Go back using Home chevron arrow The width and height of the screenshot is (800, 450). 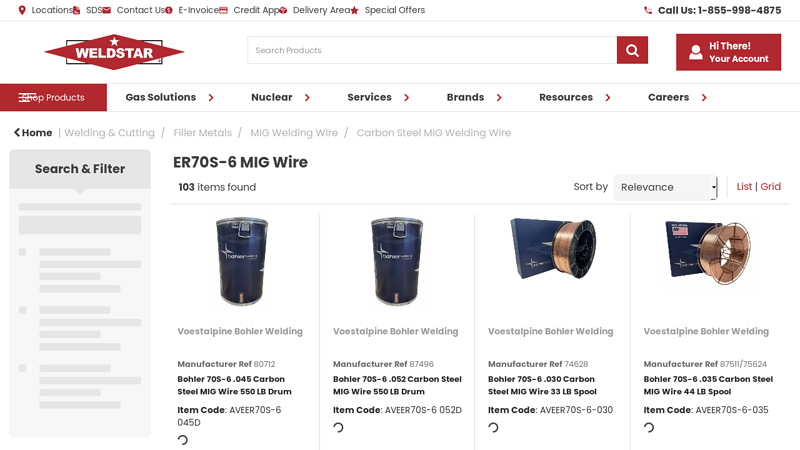[x=17, y=133]
